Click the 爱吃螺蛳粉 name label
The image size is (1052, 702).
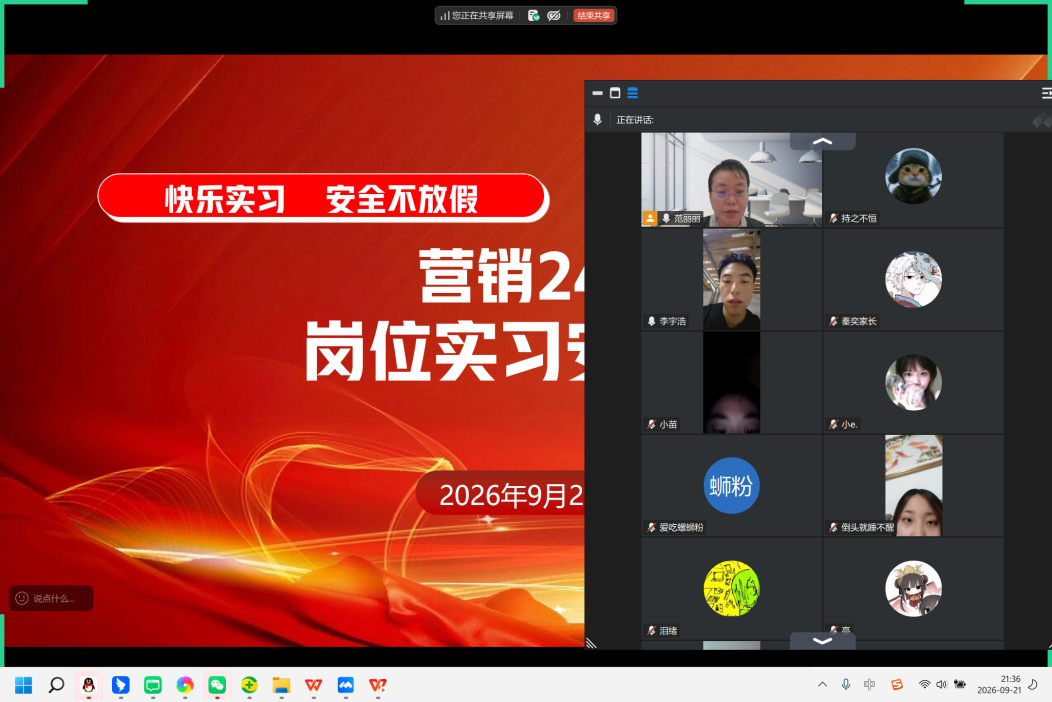[x=681, y=528]
